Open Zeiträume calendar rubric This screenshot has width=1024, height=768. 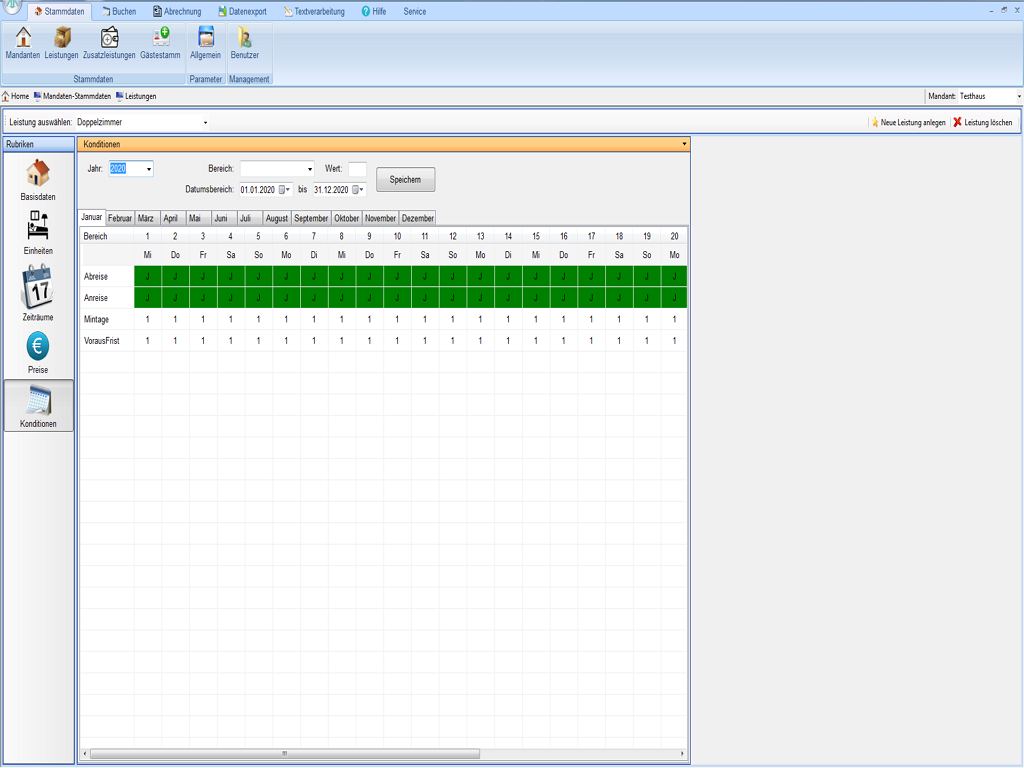pos(38,292)
